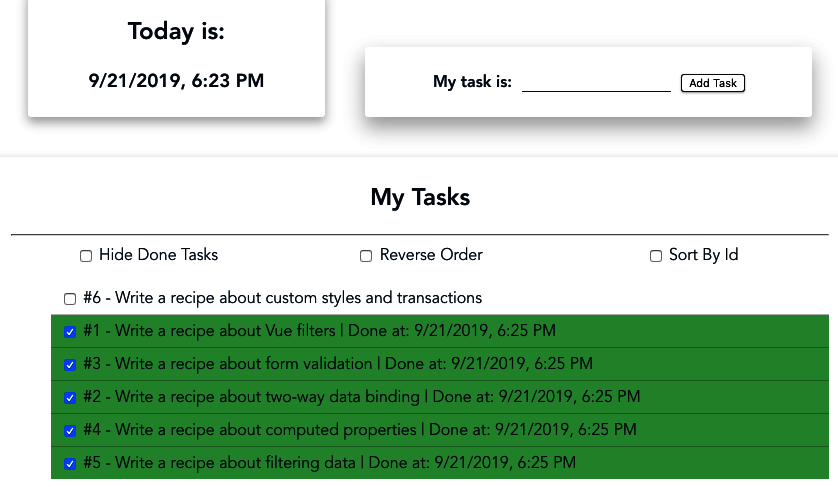The width and height of the screenshot is (838, 487).
Task: Toggle the Reverse Order checkbox
Action: 366,256
